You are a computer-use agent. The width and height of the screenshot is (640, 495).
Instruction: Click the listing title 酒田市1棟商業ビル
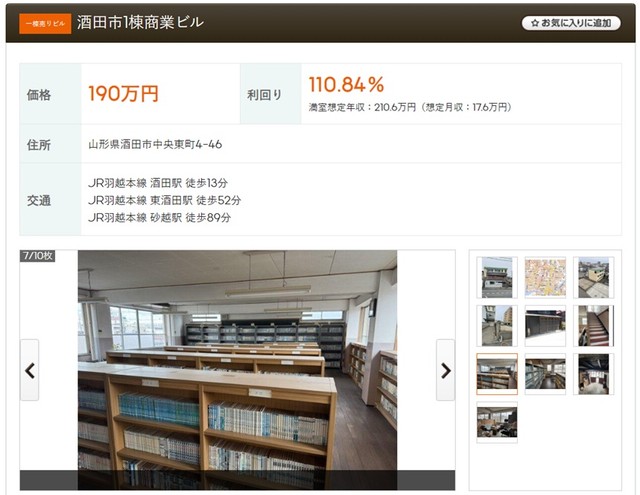pyautogui.click(x=140, y=22)
